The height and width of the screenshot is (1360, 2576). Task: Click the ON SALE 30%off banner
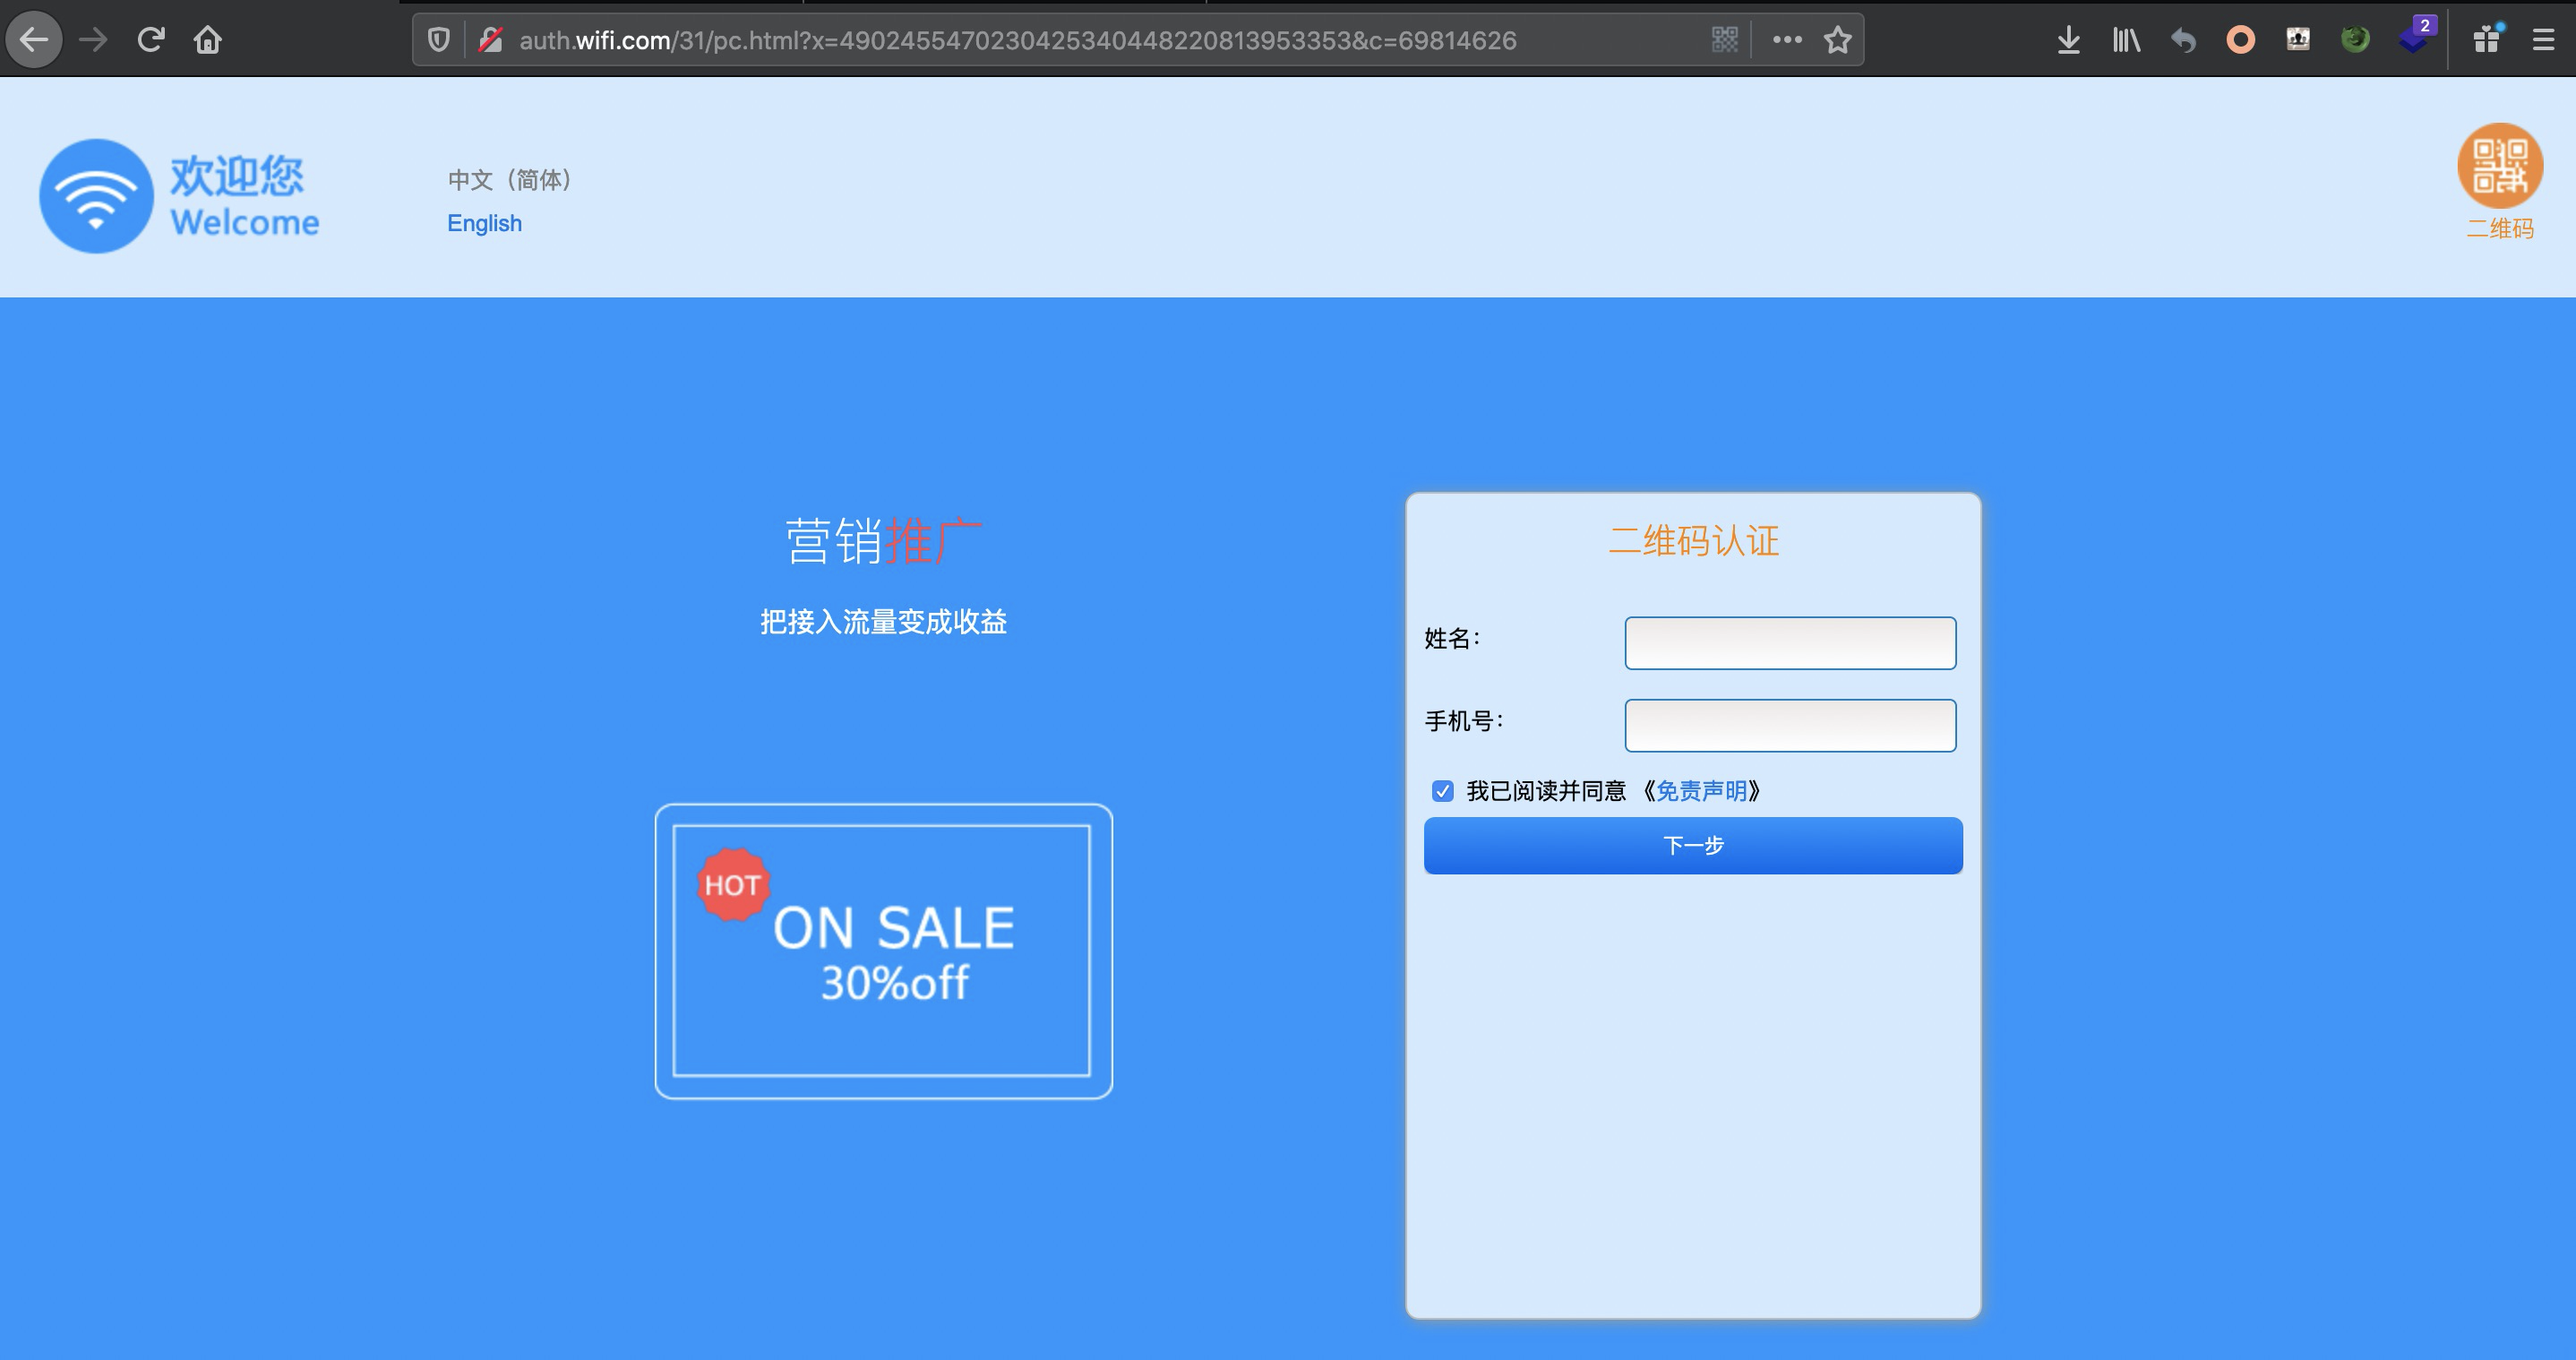coord(883,950)
